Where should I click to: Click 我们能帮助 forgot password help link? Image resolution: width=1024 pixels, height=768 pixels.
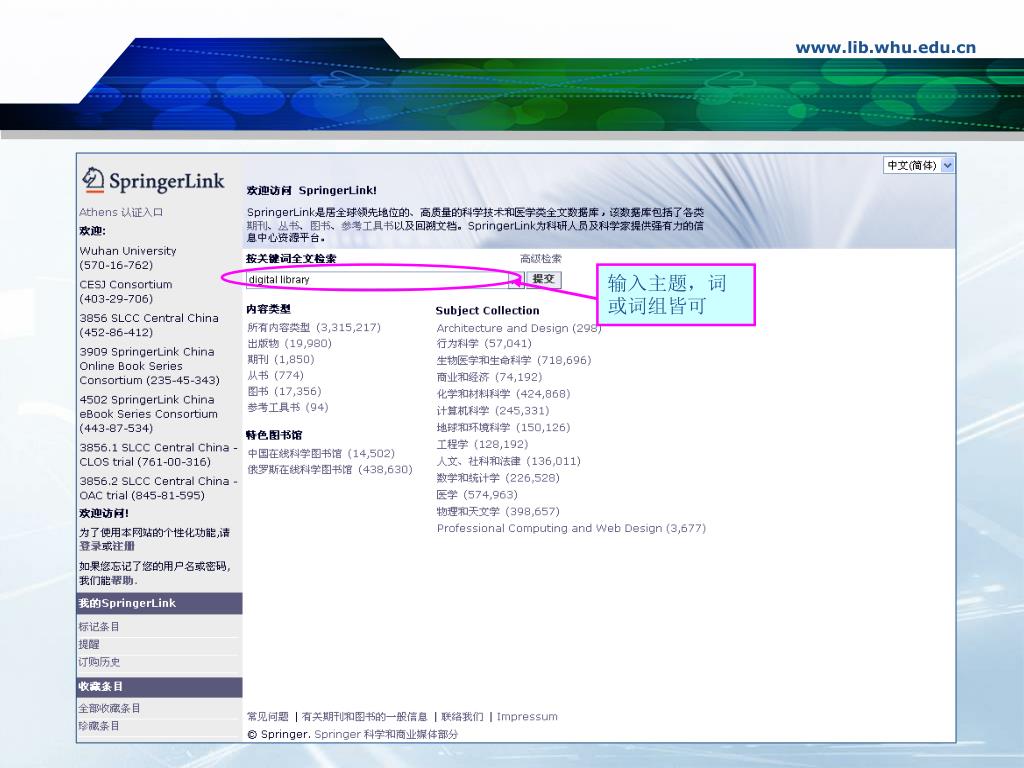point(107,581)
